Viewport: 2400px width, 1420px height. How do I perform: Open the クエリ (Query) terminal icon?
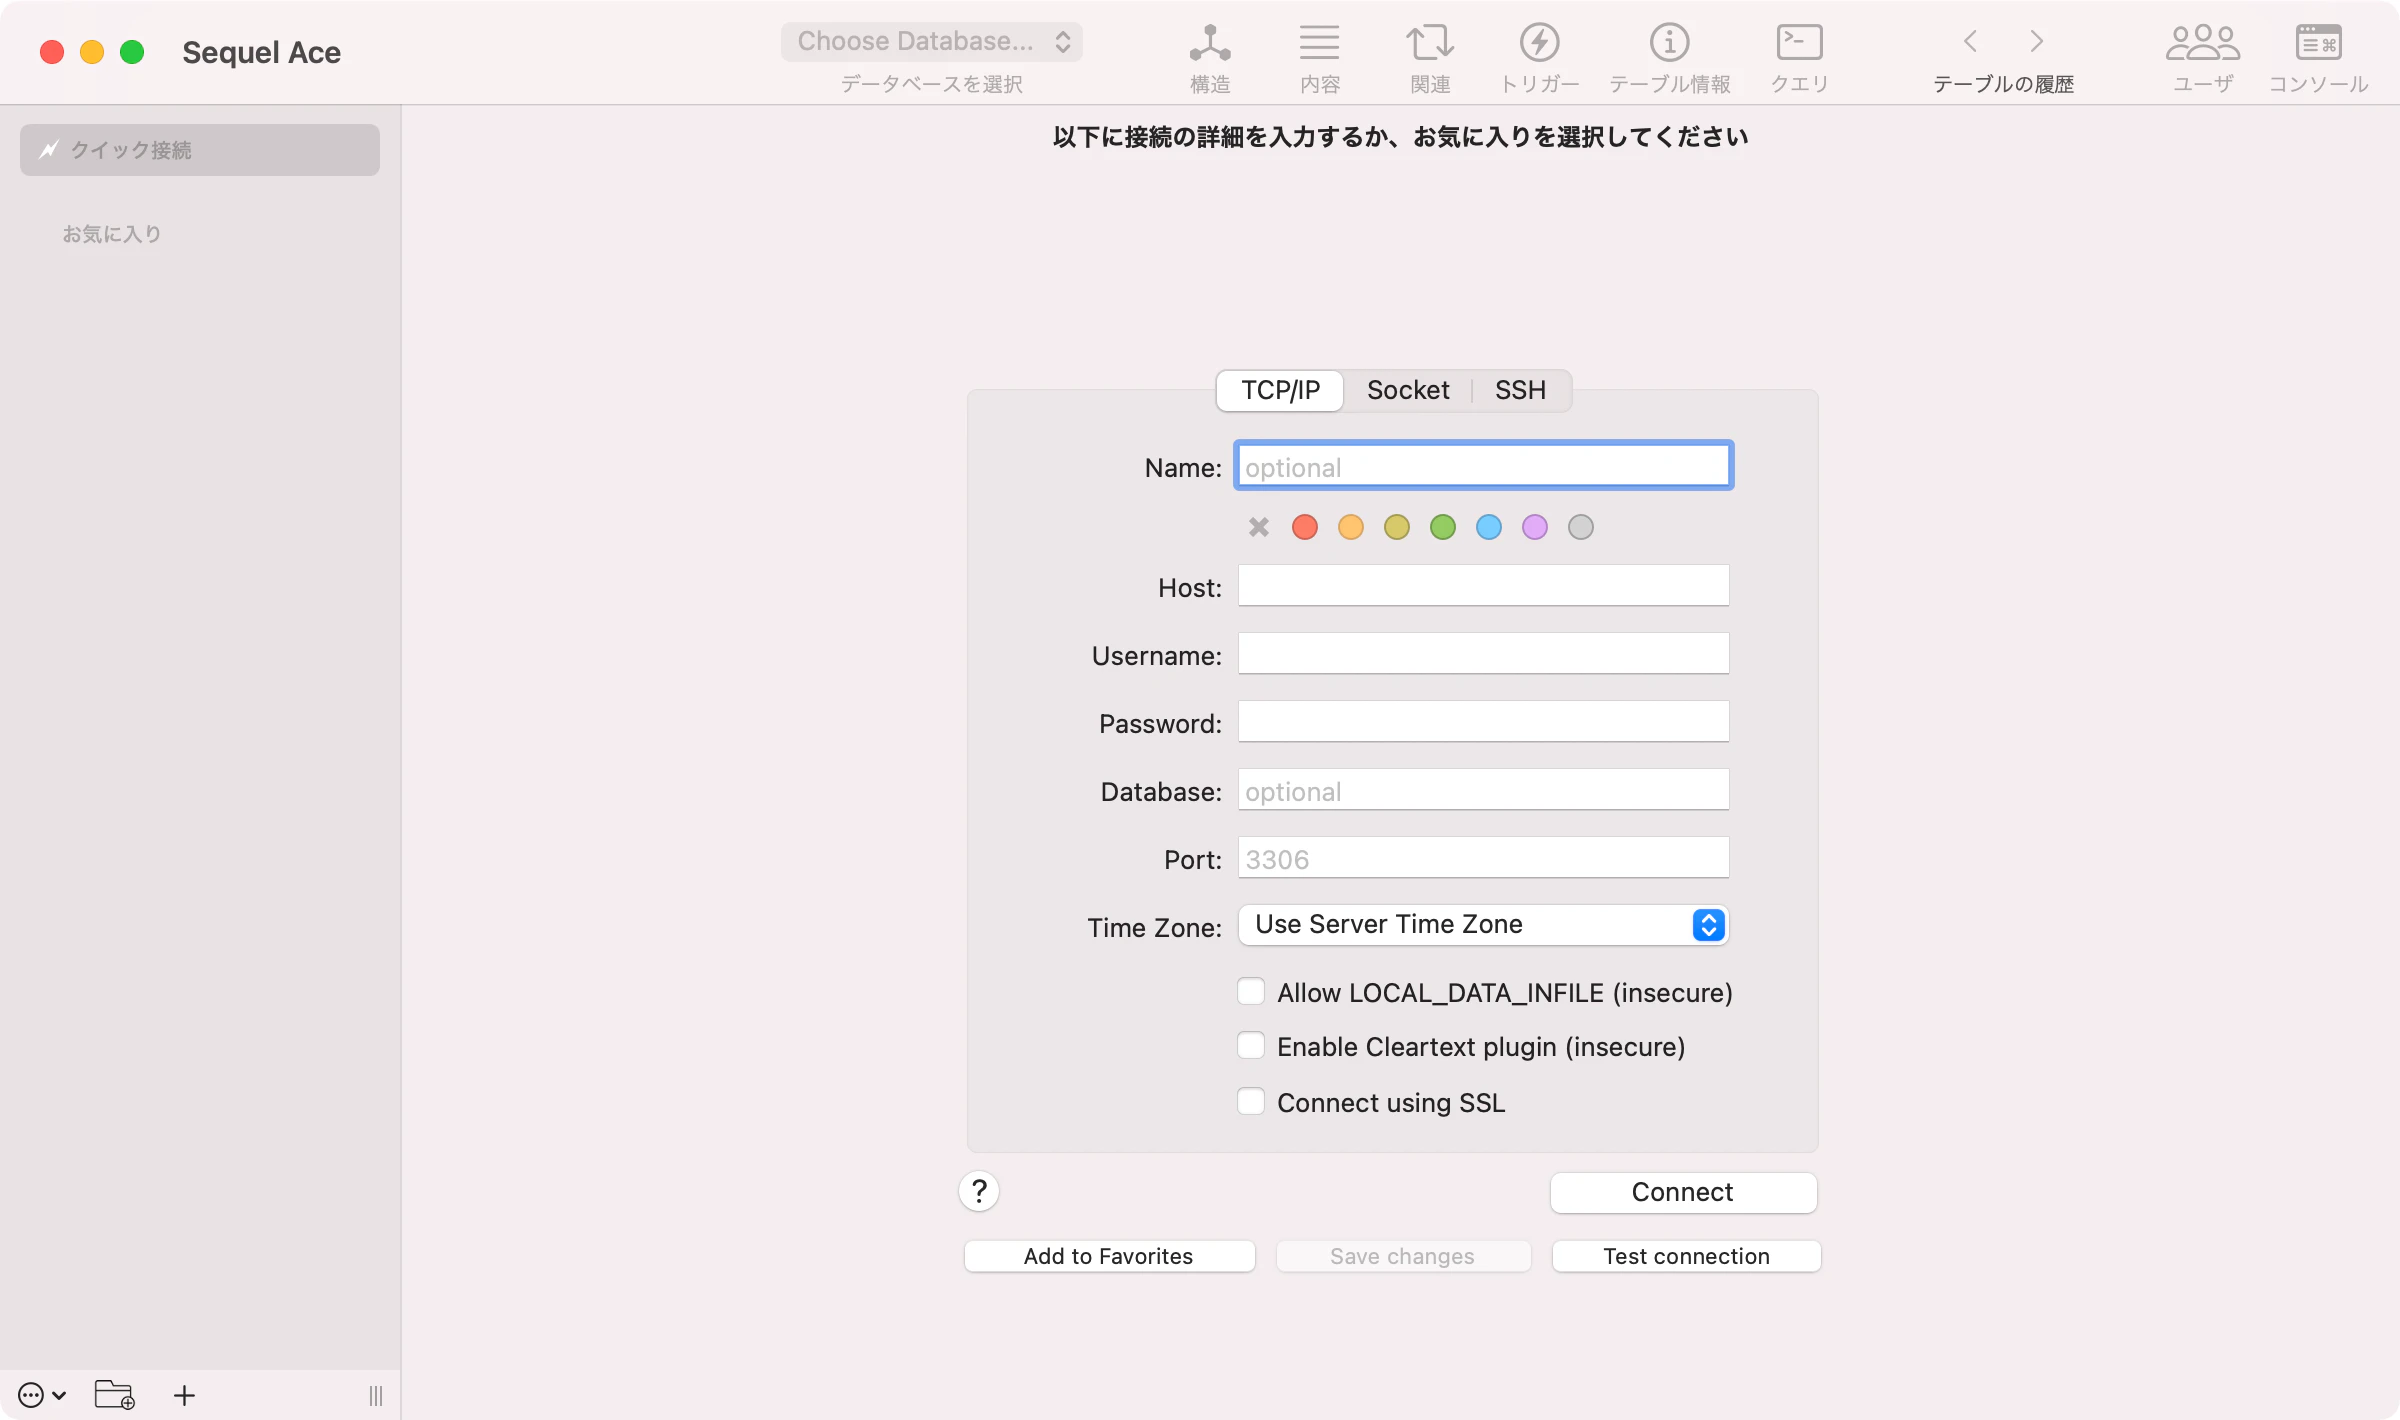(1800, 43)
